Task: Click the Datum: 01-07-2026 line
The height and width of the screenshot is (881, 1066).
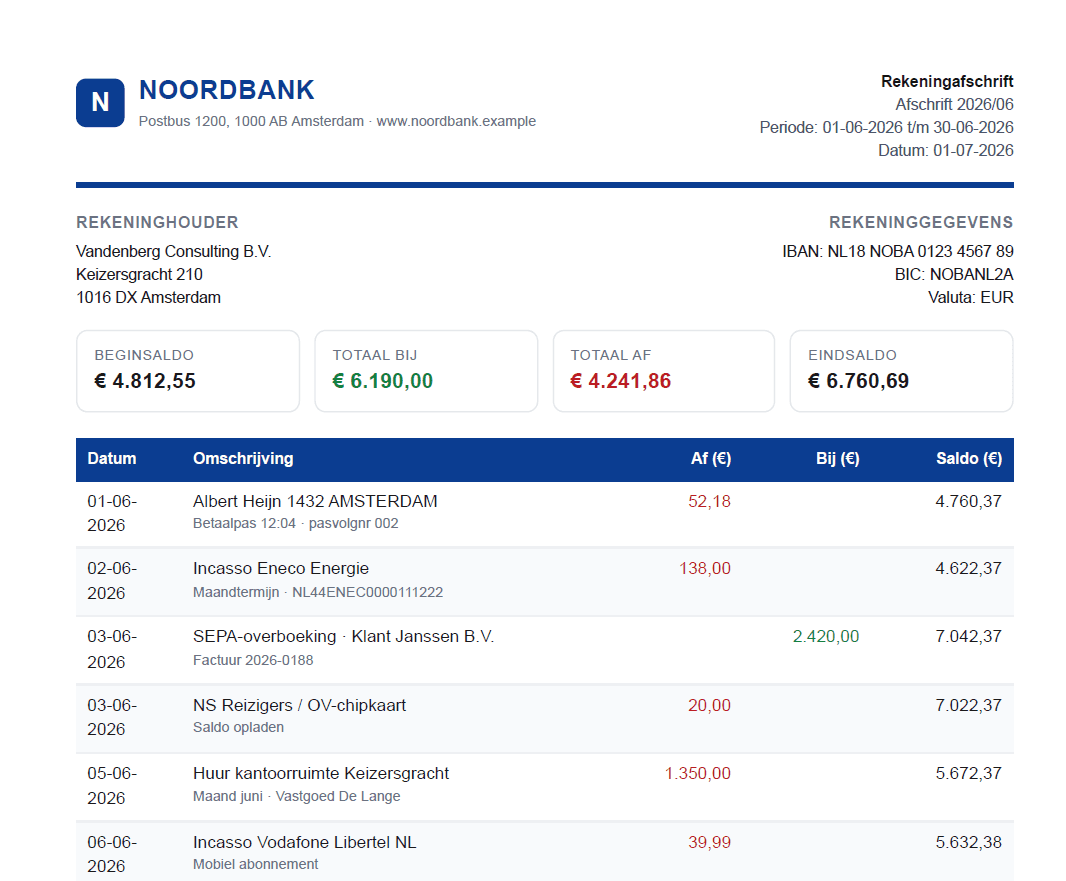Action: [946, 151]
